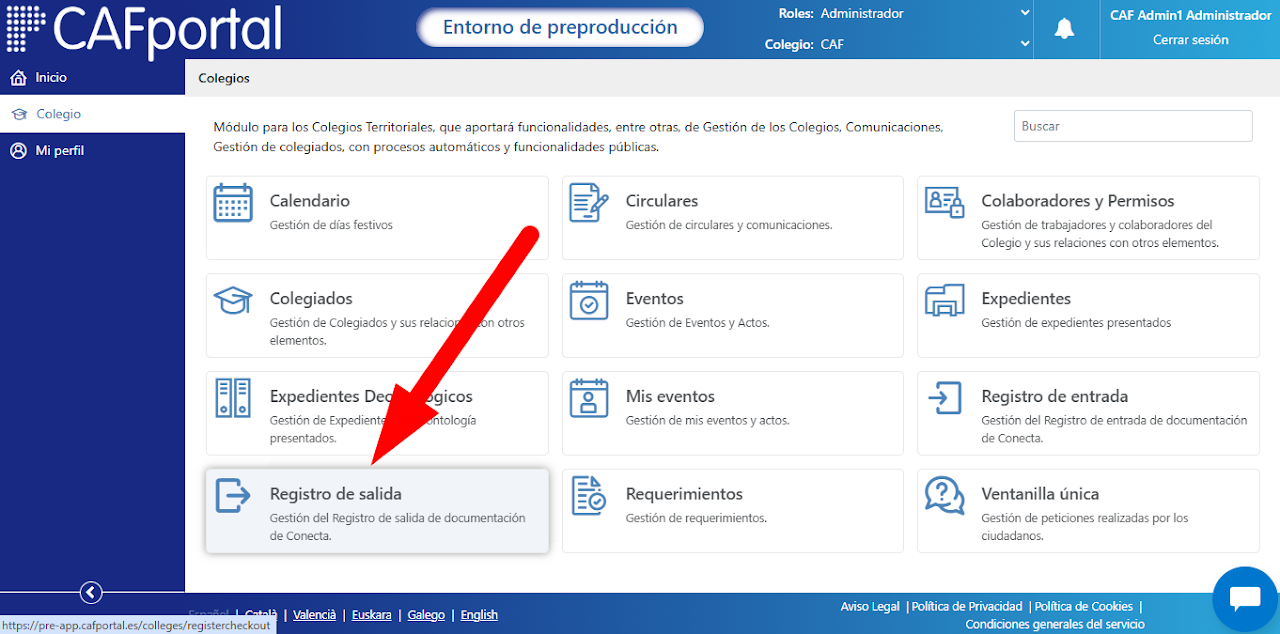
Task: Open the notifications bell icon
Action: 1064,29
